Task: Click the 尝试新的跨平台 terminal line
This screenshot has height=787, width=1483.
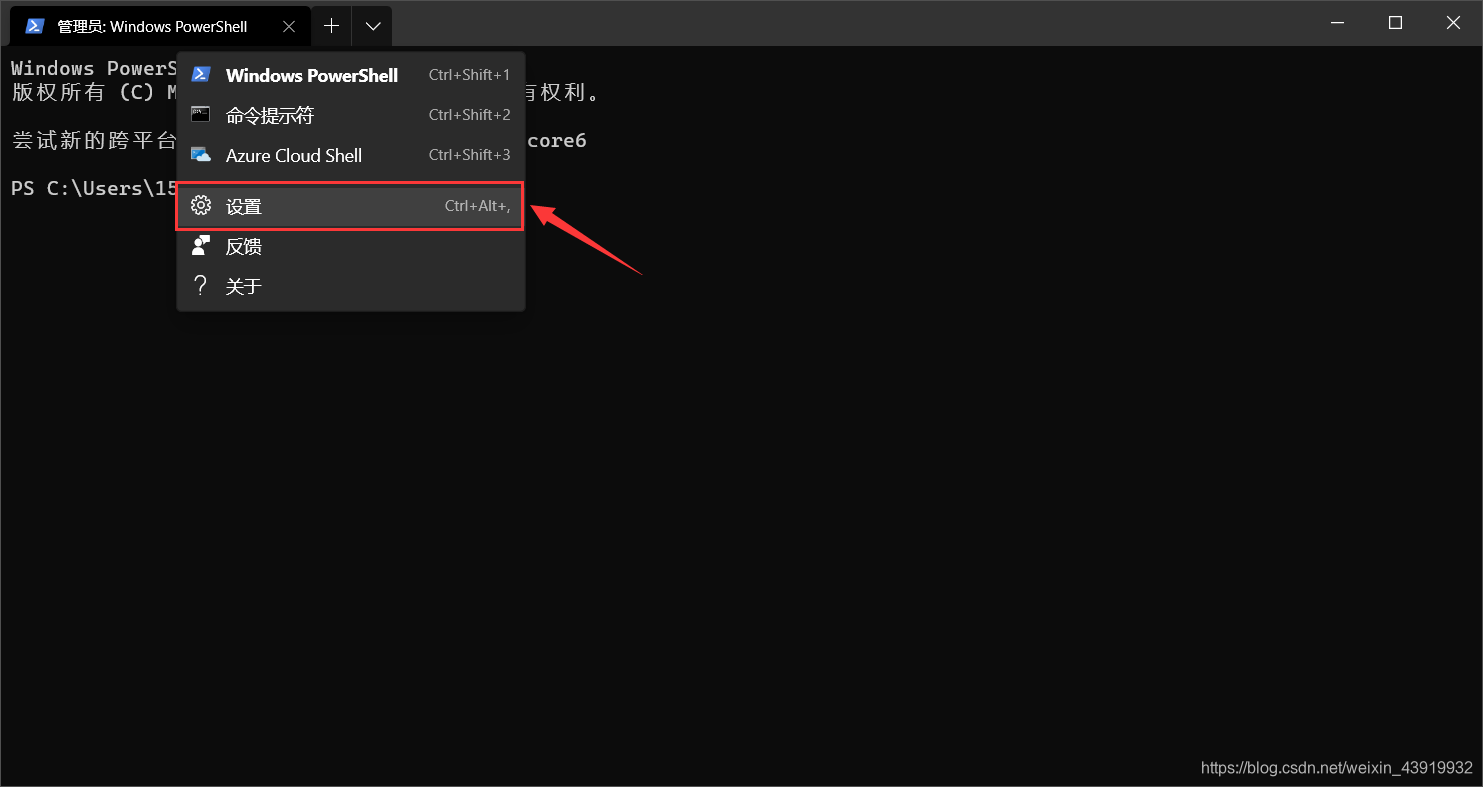Action: (94, 140)
